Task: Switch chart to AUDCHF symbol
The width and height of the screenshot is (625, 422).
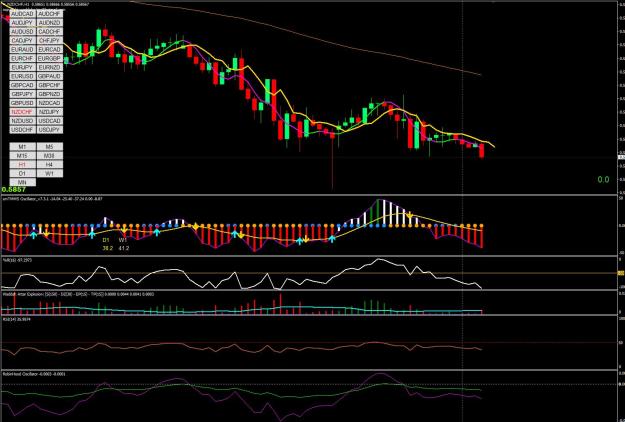Action: (49, 14)
